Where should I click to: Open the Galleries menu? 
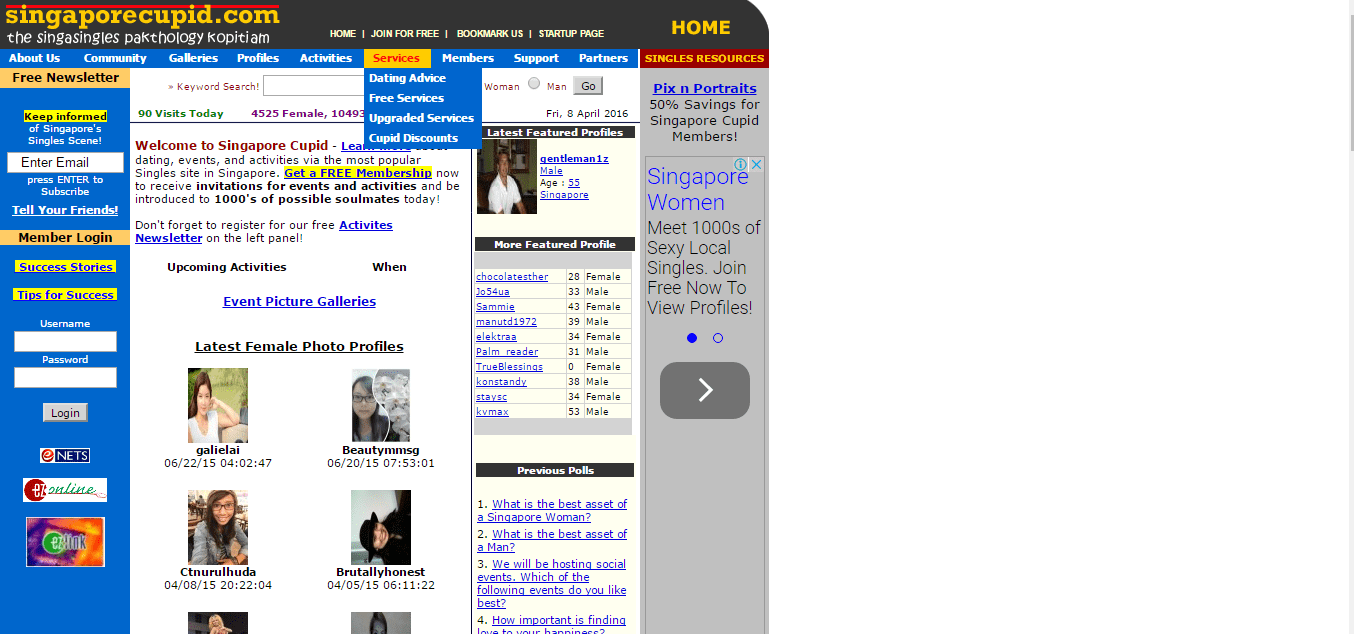point(193,58)
